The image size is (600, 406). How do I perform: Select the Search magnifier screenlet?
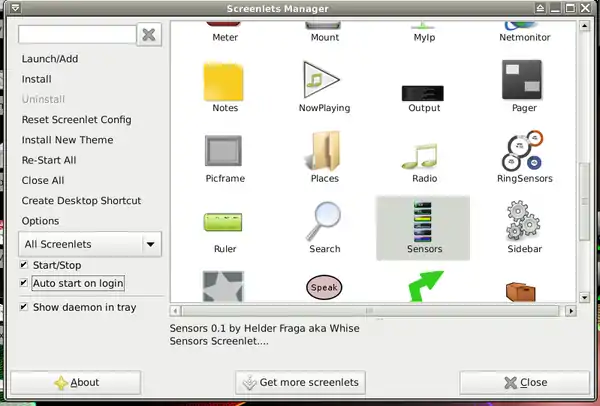pyautogui.click(x=325, y=221)
